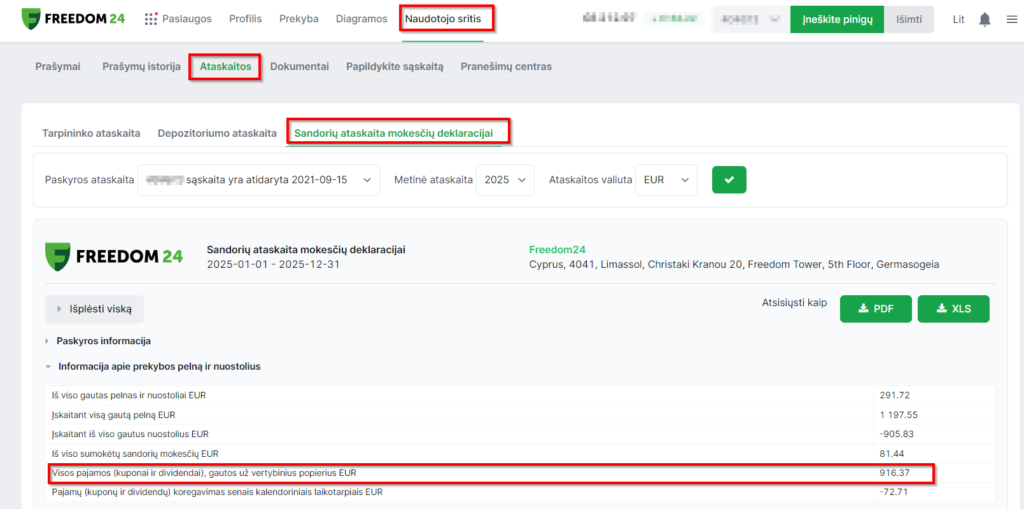Open the hamburger menu icon
Viewport: 1024px width, 509px height.
[1011, 20]
